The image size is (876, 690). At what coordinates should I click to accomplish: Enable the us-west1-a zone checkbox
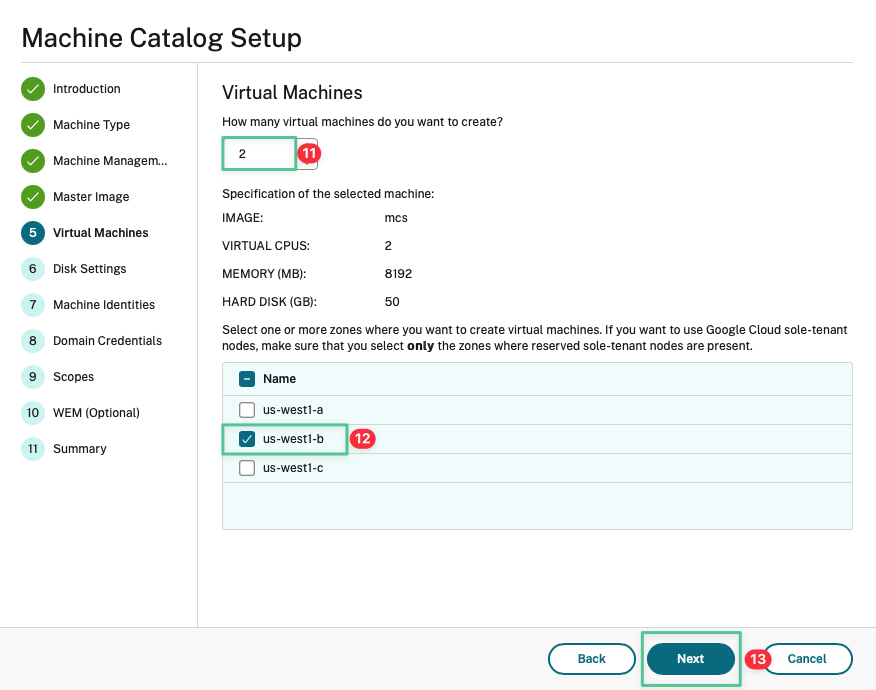click(x=247, y=410)
